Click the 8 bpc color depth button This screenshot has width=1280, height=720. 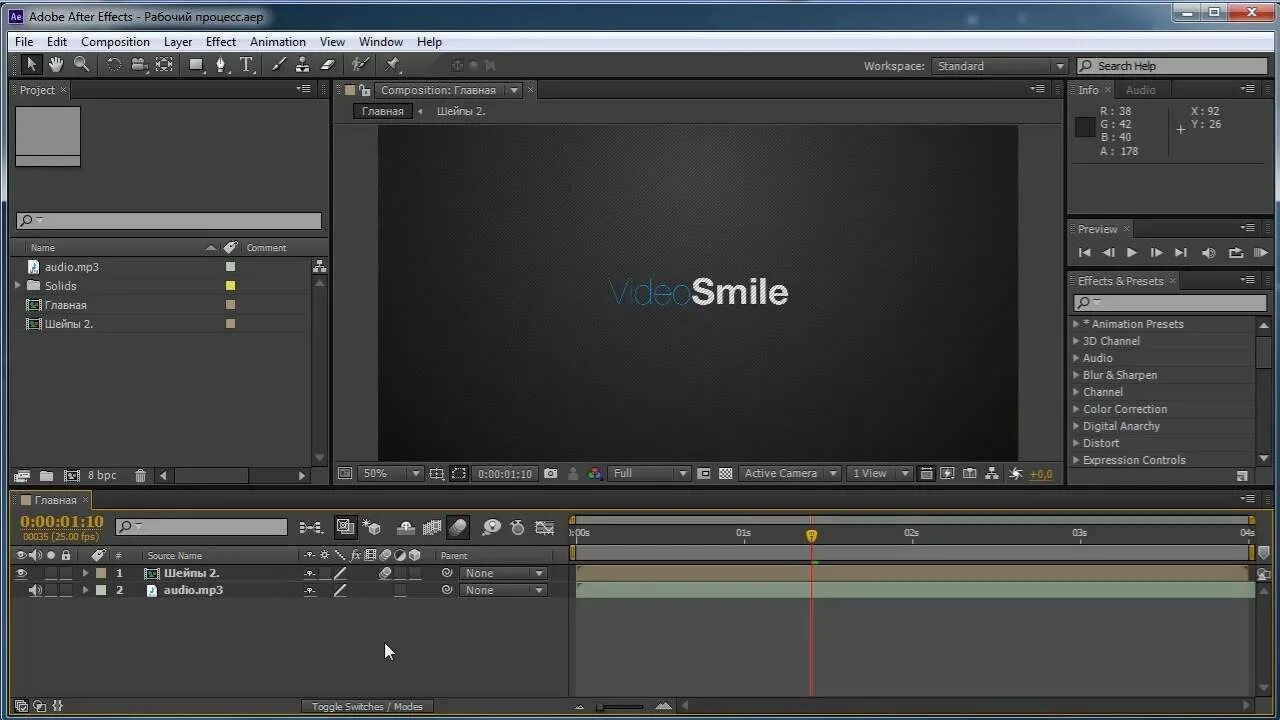[102, 476]
